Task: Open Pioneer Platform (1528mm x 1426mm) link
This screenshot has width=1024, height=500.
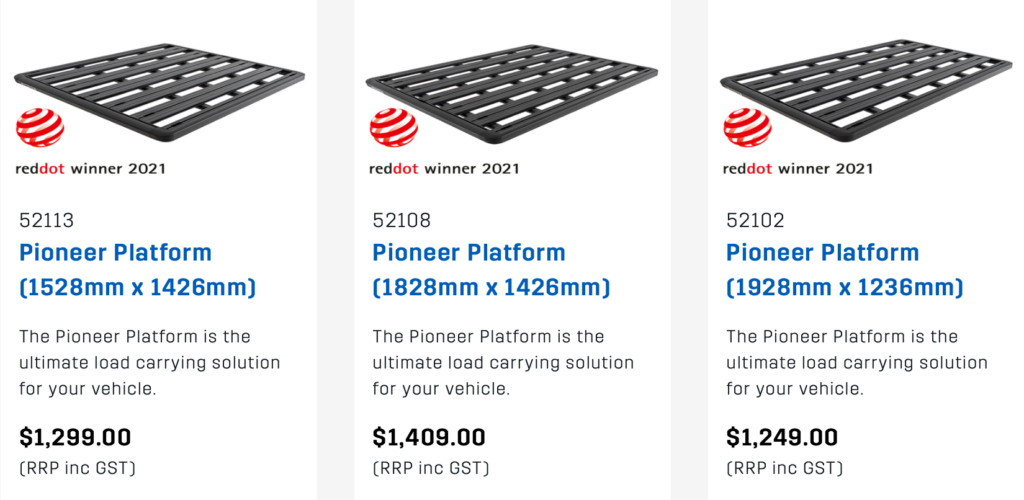Action: coord(138,270)
